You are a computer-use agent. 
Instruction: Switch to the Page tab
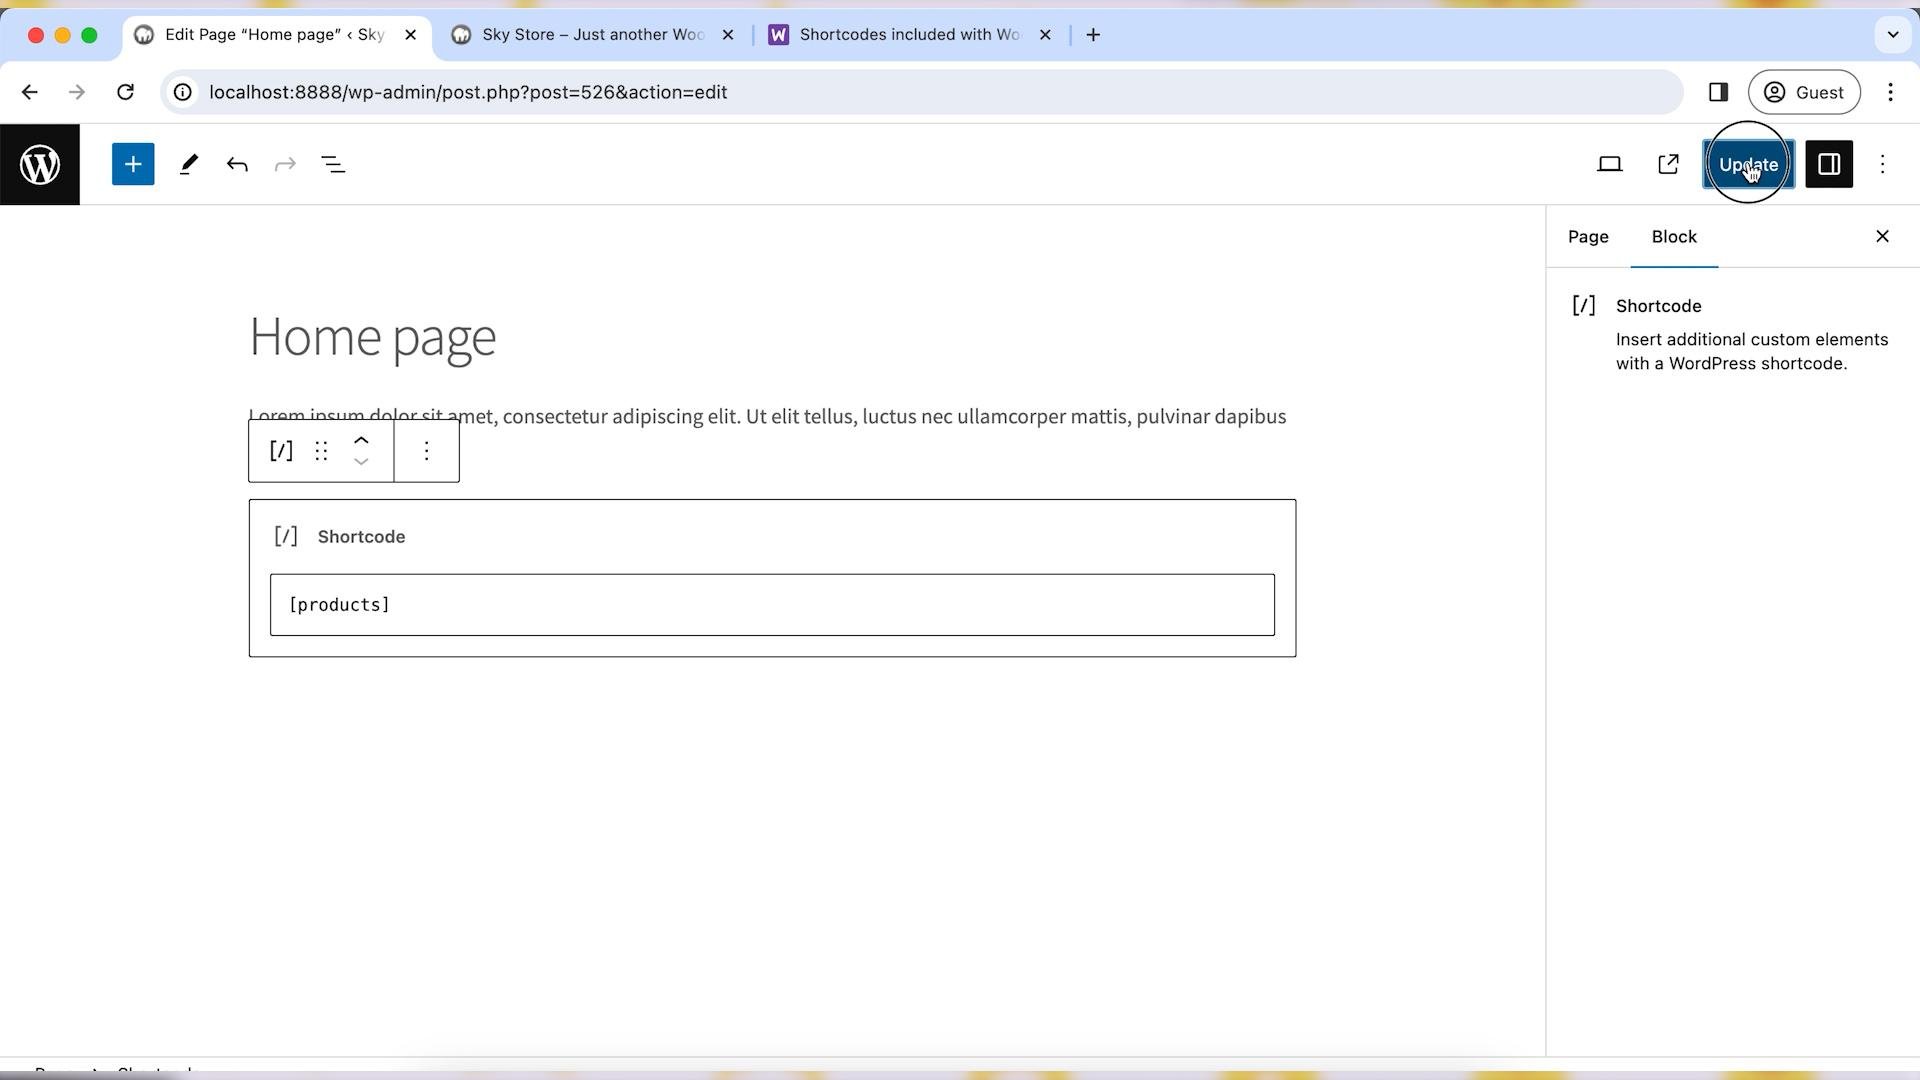tap(1587, 237)
